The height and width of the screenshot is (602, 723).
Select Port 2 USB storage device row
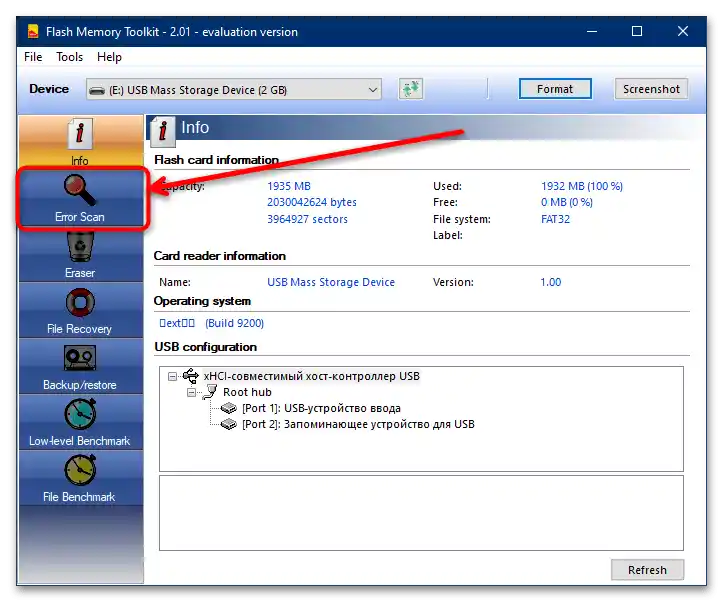pos(358,424)
